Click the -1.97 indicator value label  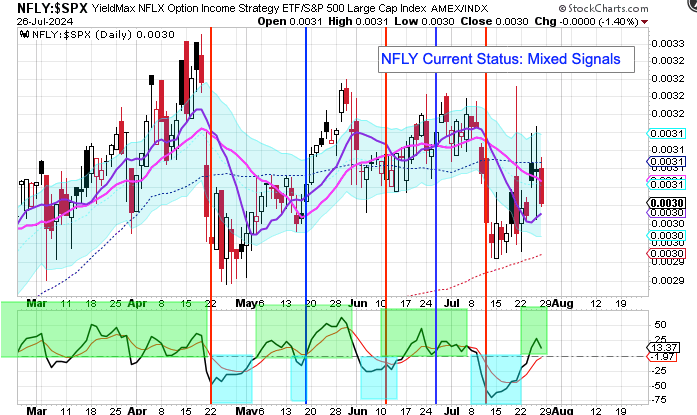click(x=664, y=357)
